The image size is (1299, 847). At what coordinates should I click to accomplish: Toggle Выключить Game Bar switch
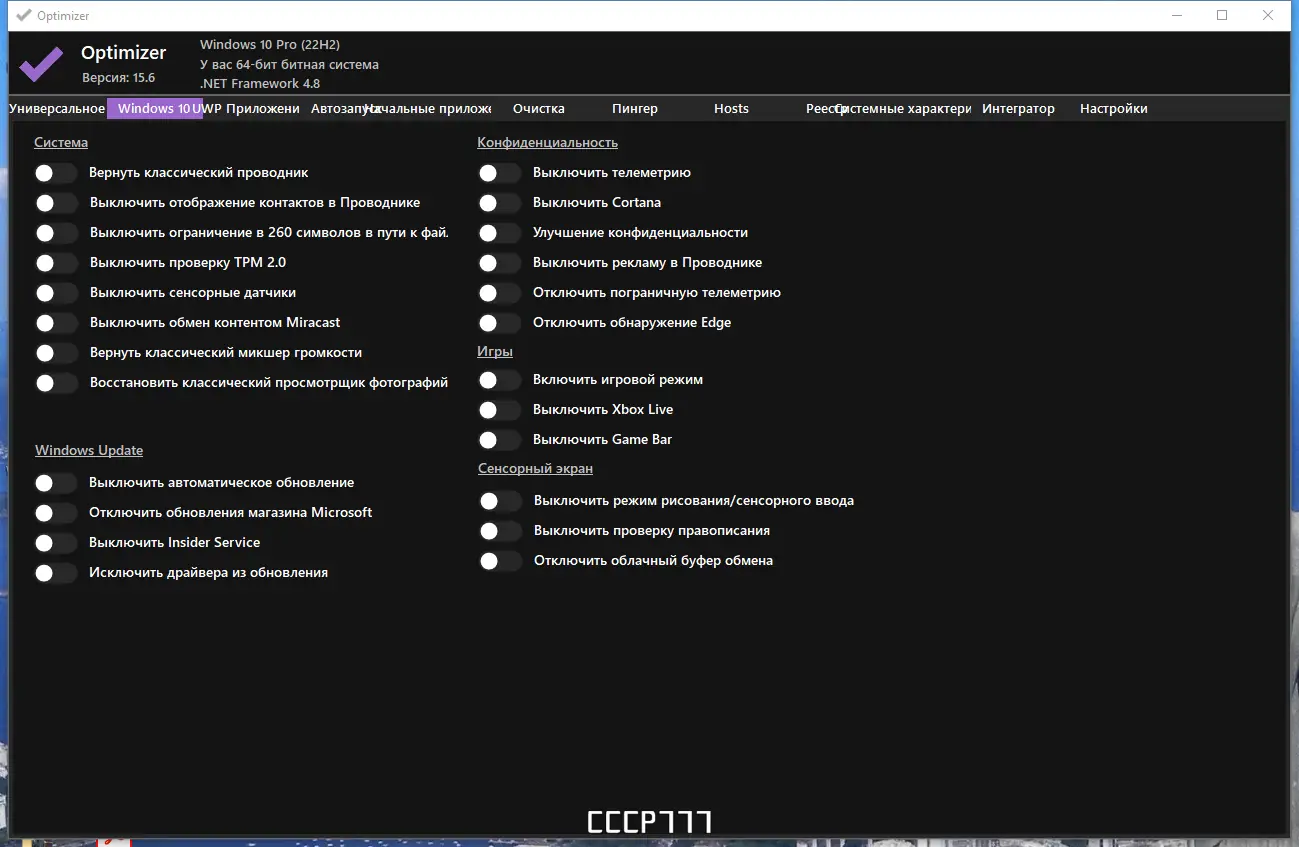tap(500, 440)
